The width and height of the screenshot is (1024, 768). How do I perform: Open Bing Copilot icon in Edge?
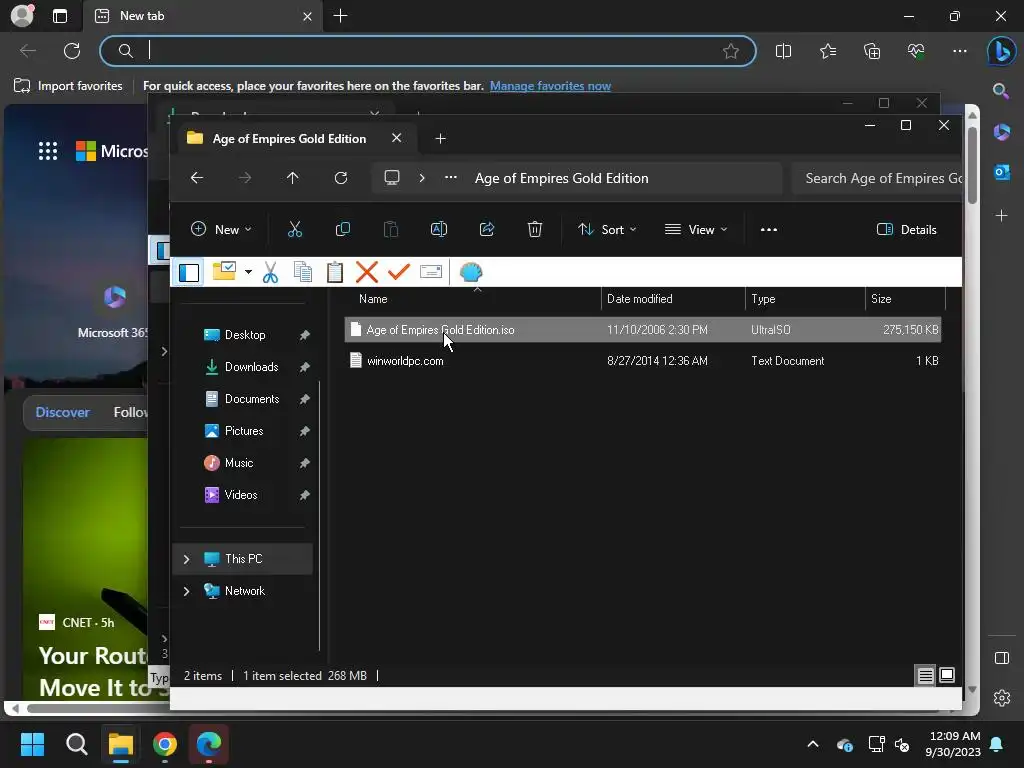(x=1001, y=51)
